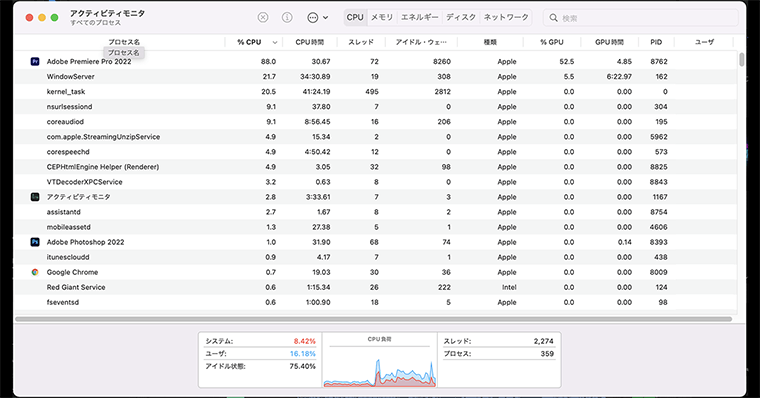Switch to the エネルギー tab
This screenshot has width=760, height=398.
[x=419, y=17]
